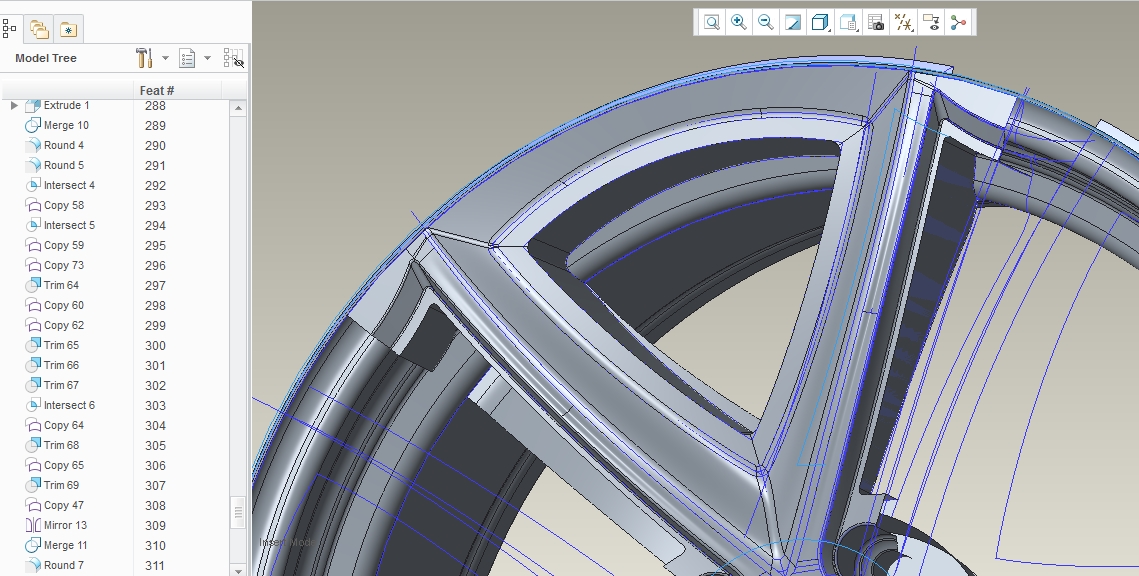This screenshot has height=576, width=1139.
Task: Click the Merge 10 feature icon
Action: 33,126
